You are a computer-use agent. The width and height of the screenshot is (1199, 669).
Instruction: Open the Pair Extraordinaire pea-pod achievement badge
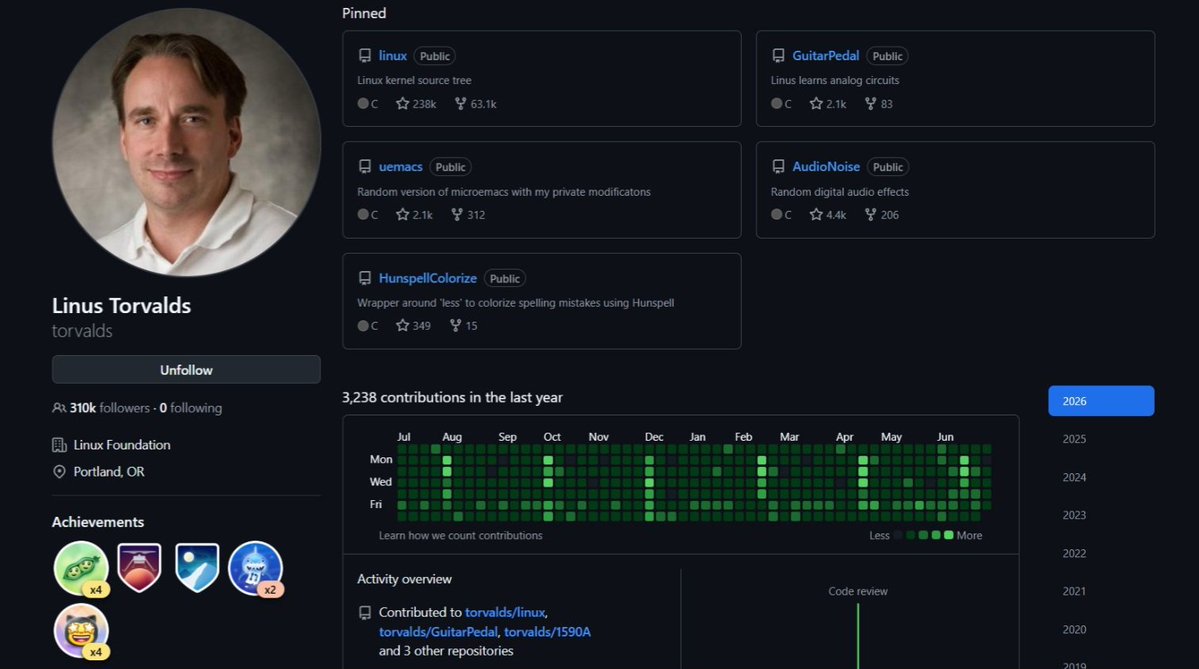pyautogui.click(x=80, y=568)
